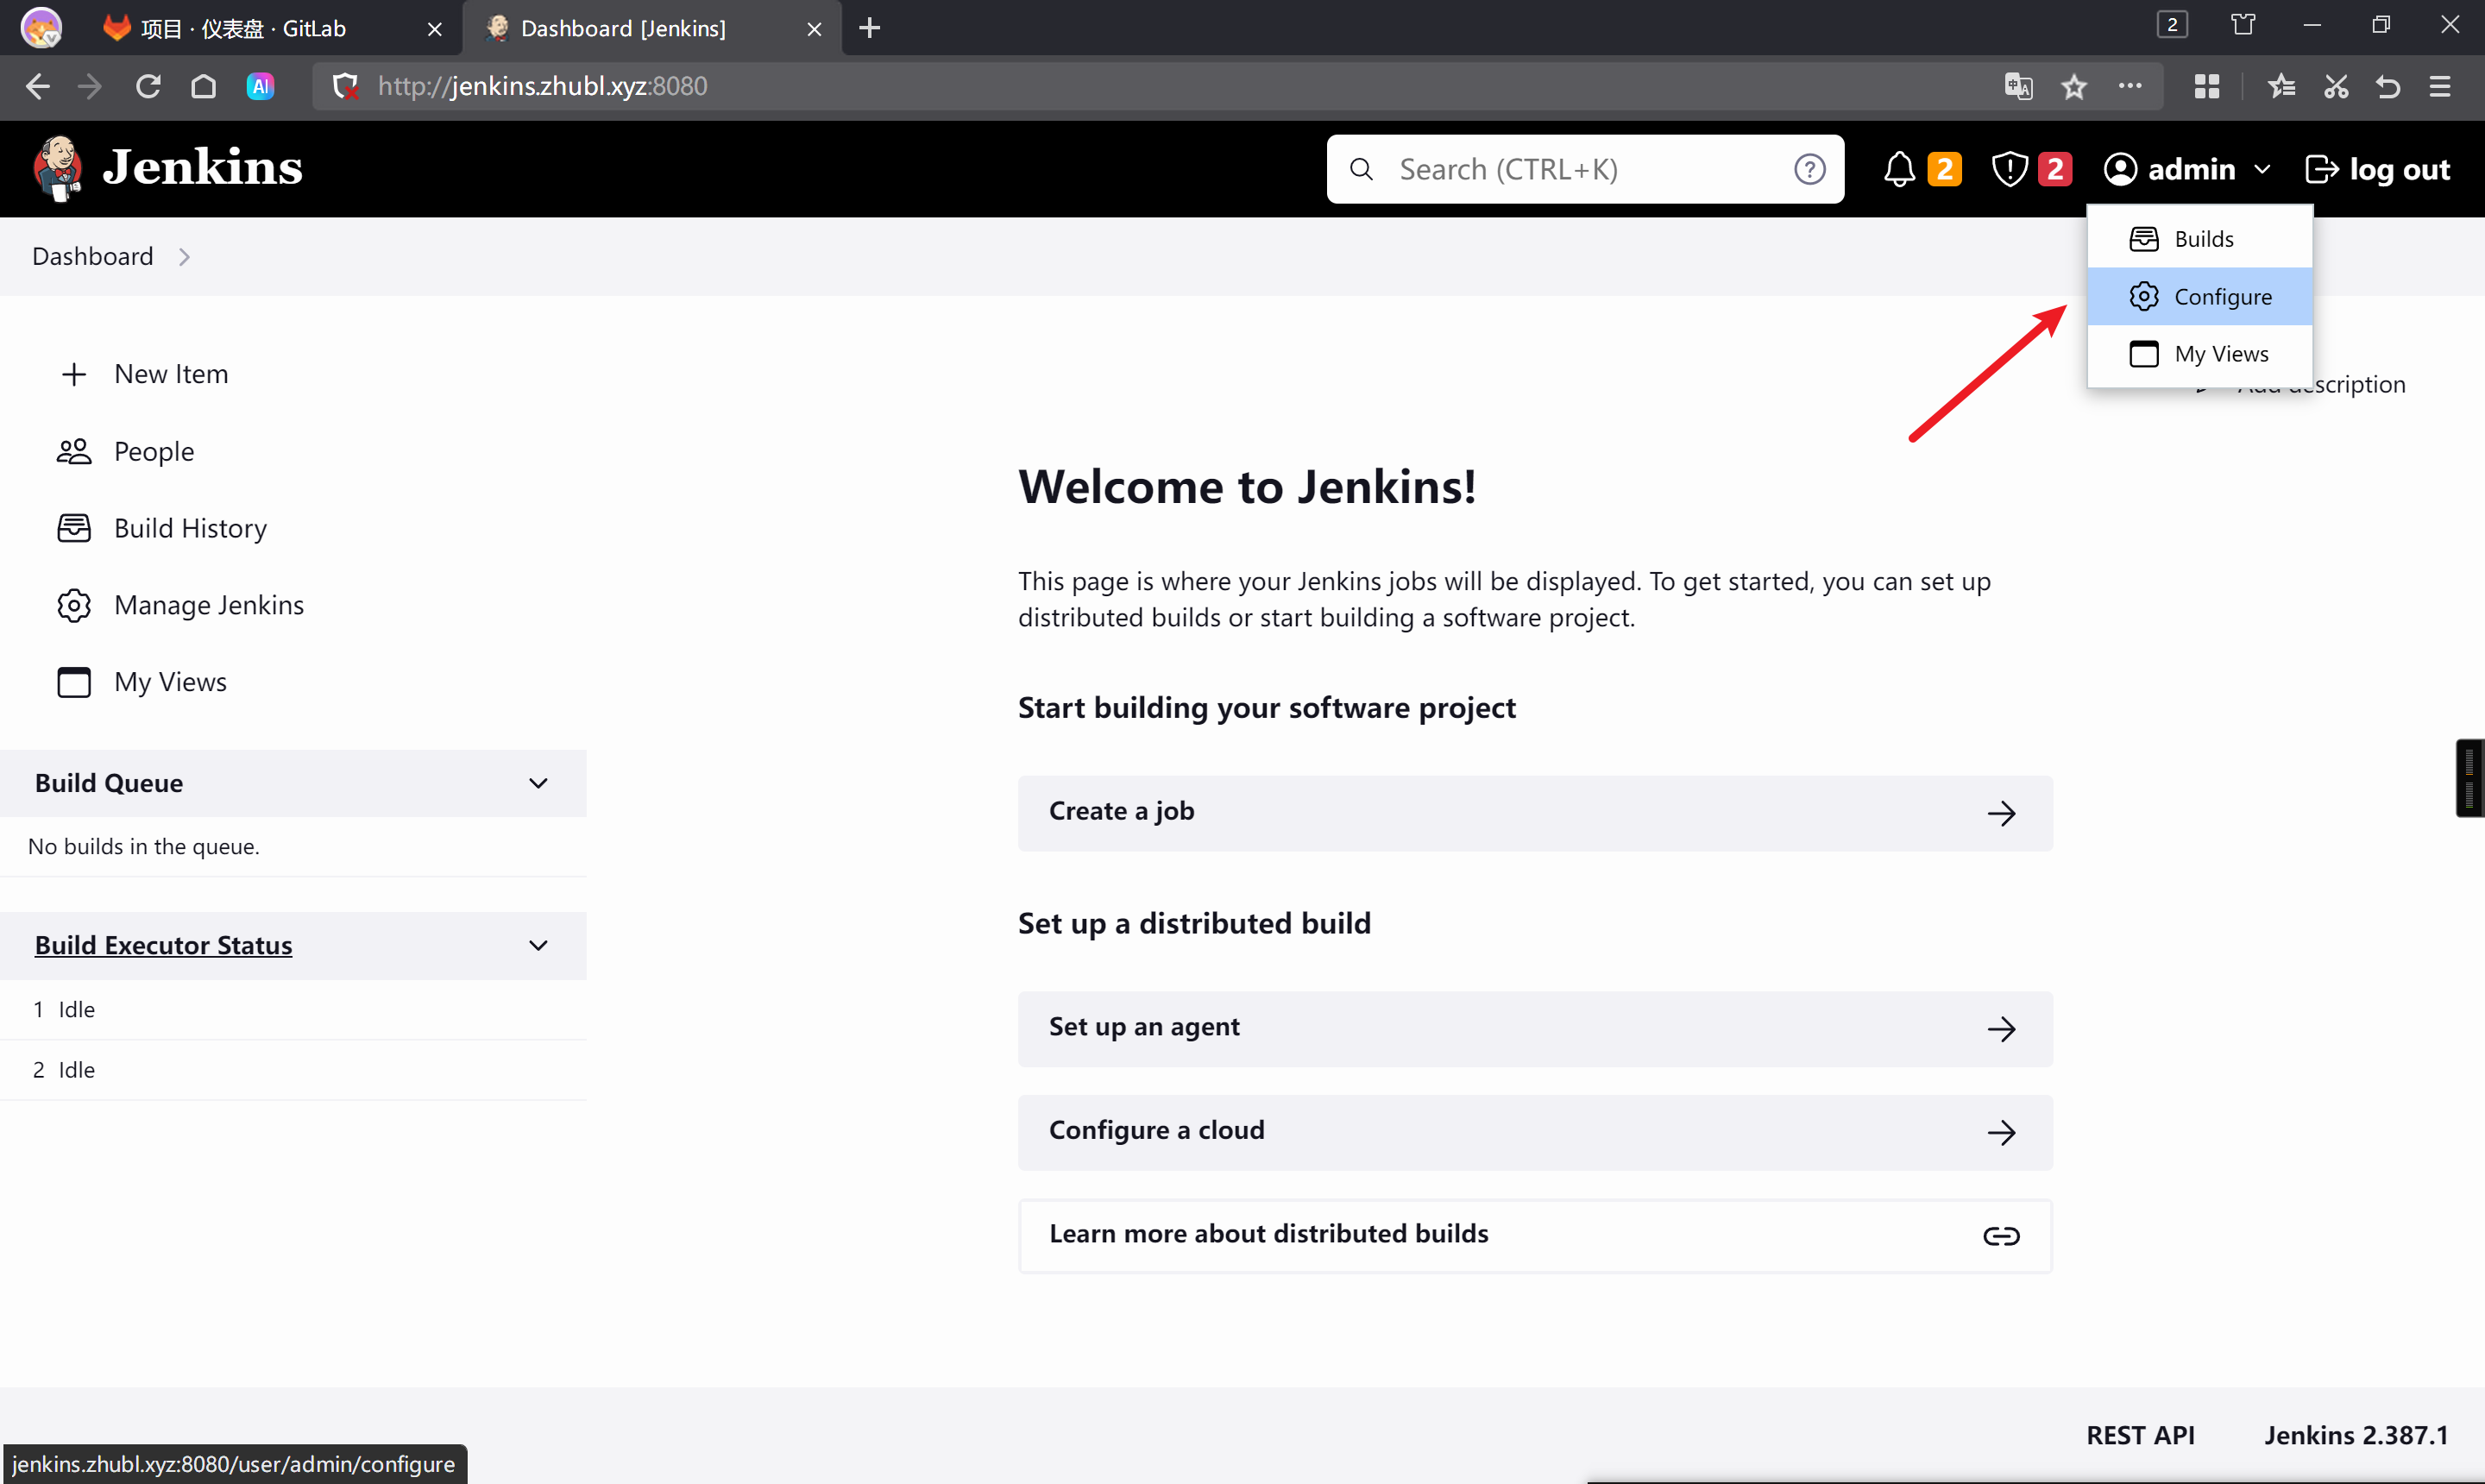Click the search help question mark icon
The image size is (2485, 1484).
(1809, 169)
